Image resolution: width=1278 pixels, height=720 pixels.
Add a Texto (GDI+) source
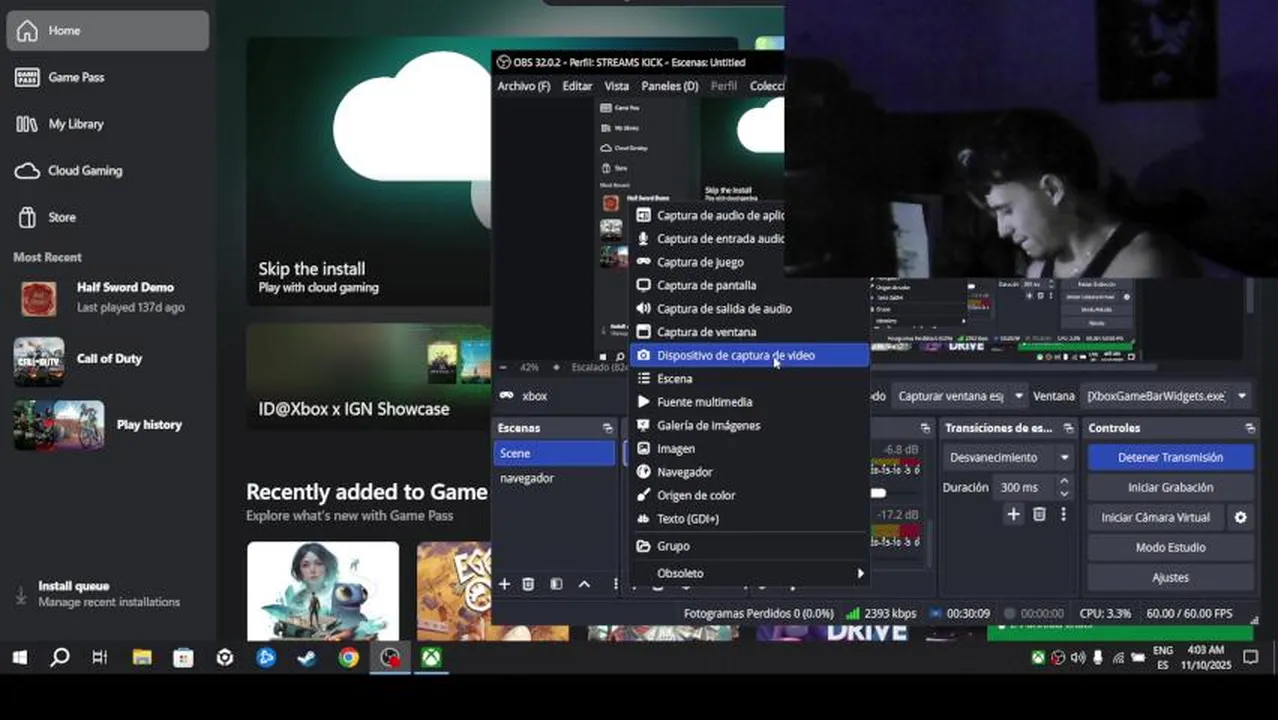coord(749,518)
